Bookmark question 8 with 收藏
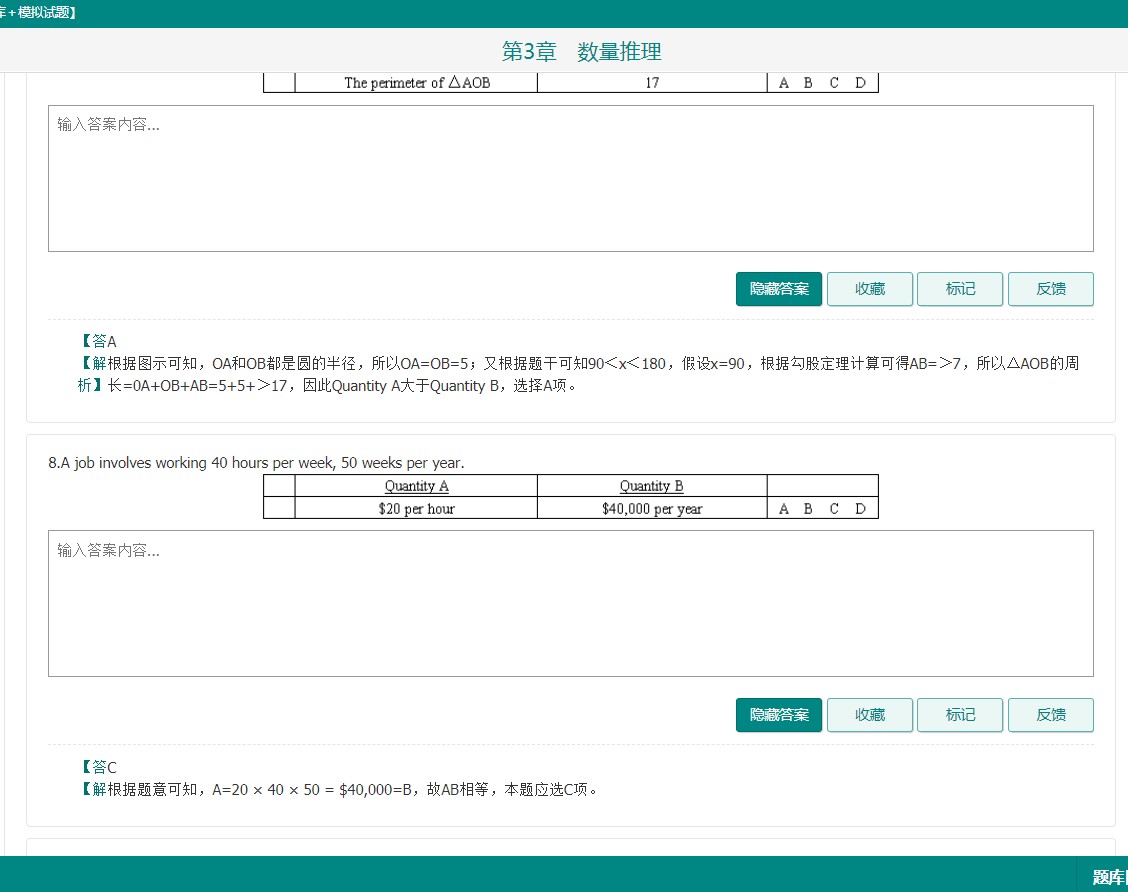Viewport: 1128px width, 892px height. (x=870, y=715)
